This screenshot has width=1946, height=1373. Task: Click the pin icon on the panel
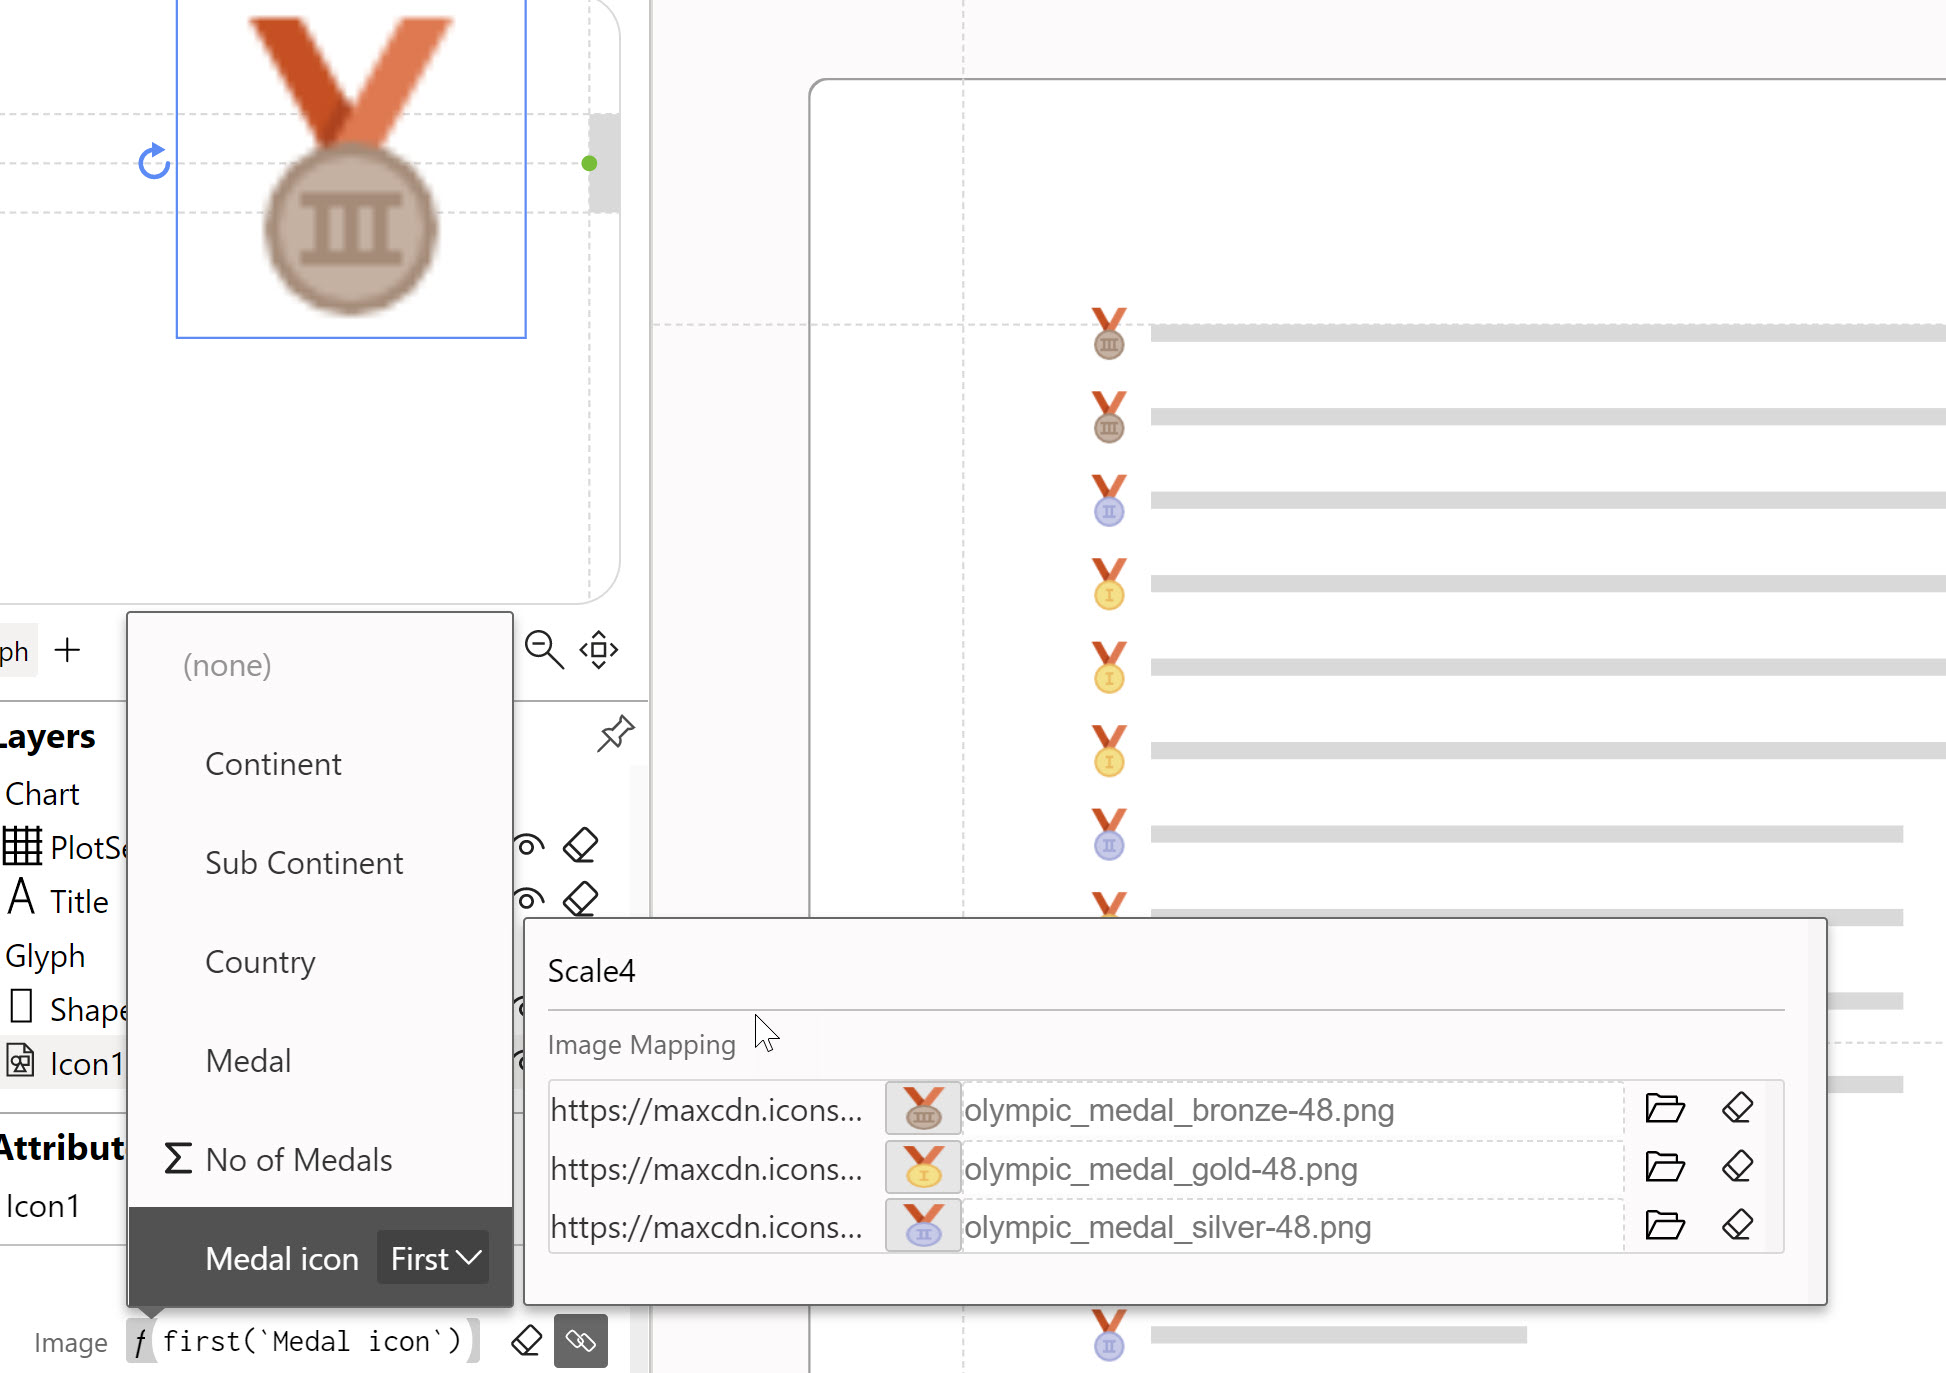coord(614,734)
